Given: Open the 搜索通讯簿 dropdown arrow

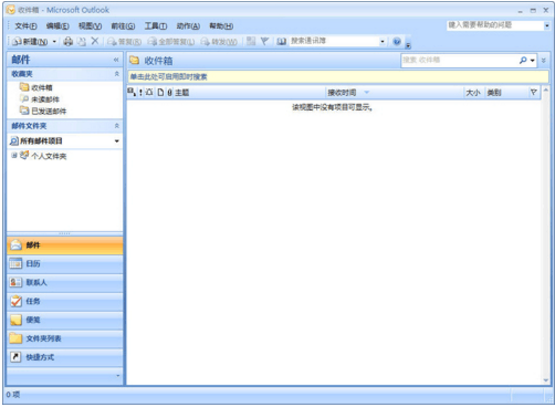Looking at the screenshot, I should coord(382,41).
